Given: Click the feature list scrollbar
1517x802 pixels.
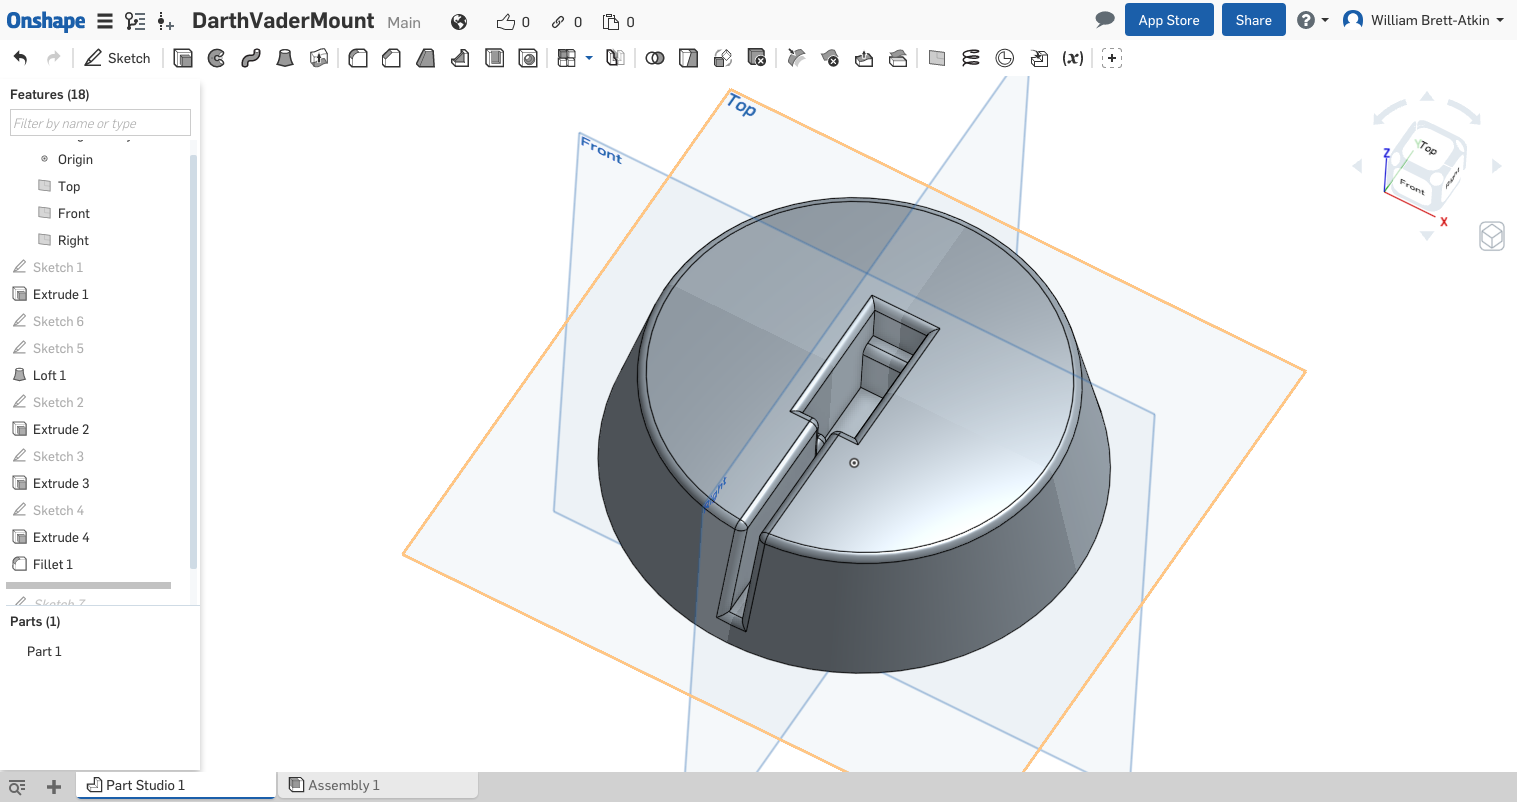Looking at the screenshot, I should click(193, 361).
